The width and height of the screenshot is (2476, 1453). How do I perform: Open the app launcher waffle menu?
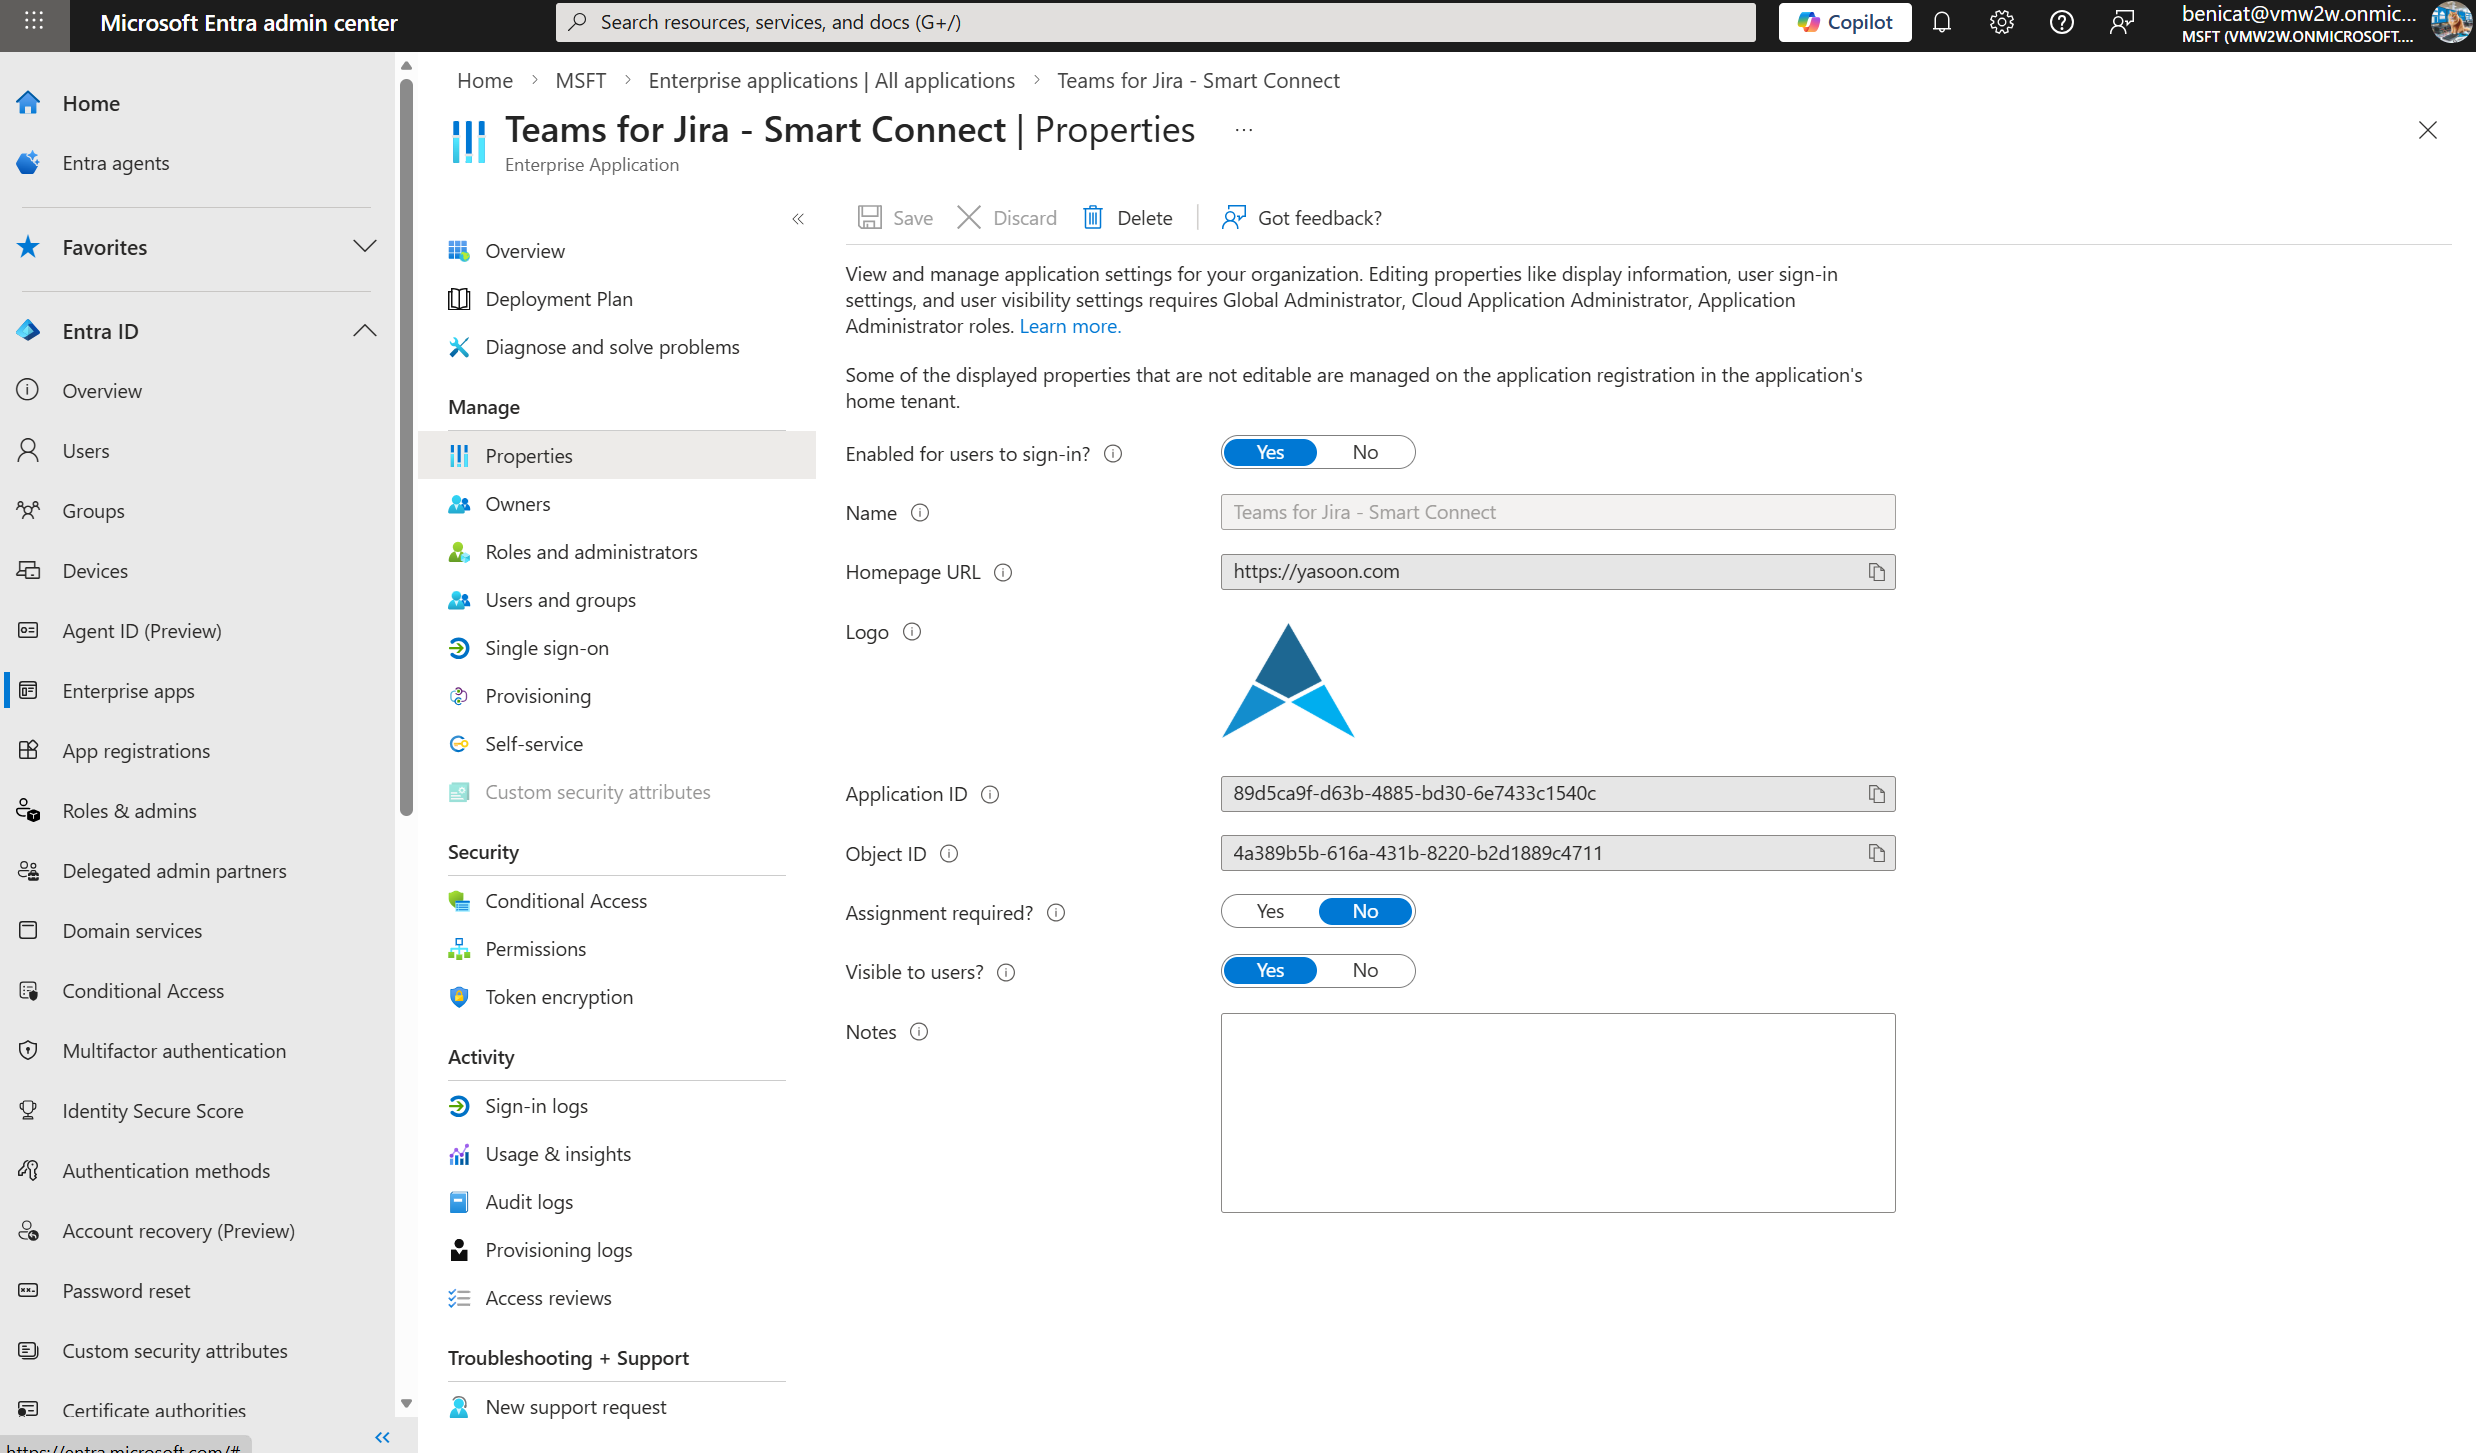click(34, 22)
